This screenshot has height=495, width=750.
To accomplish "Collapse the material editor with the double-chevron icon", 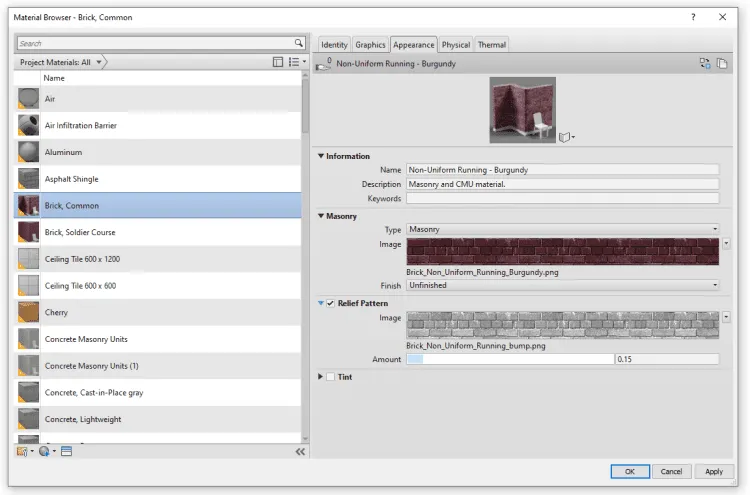I will pyautogui.click(x=300, y=452).
